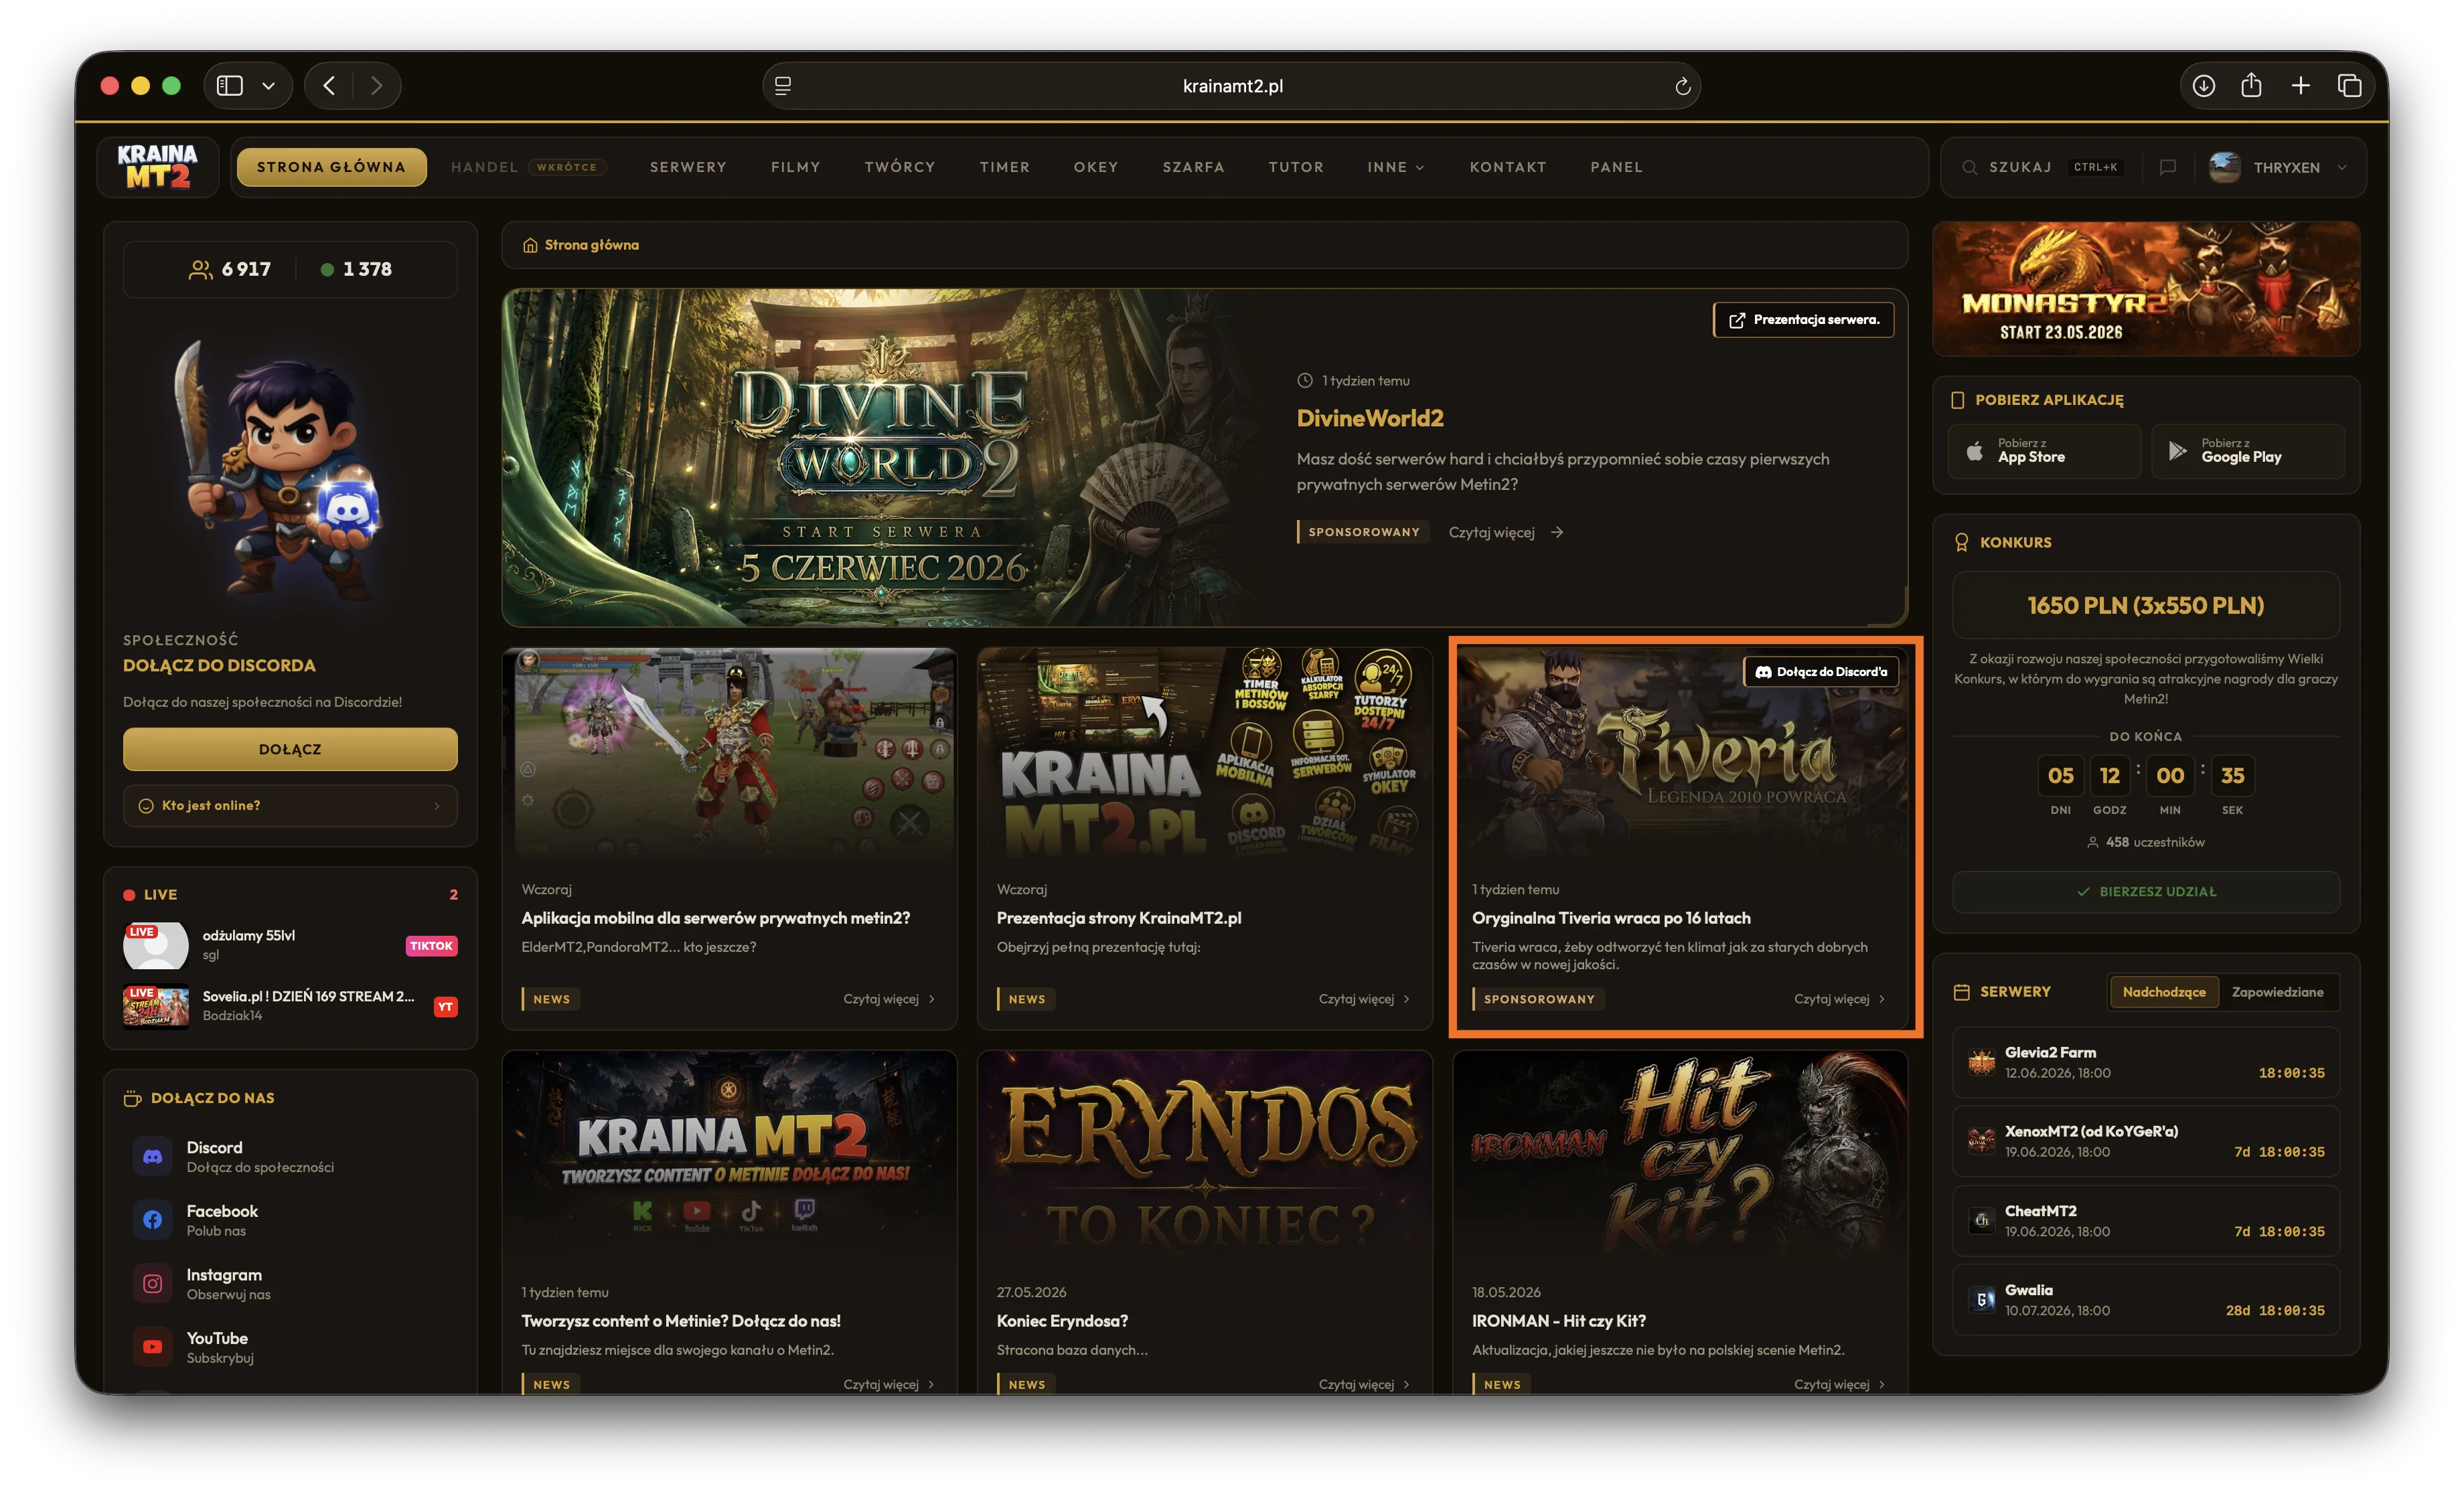Toggle the Safari sidebar
This screenshot has height=1494, width=2464.
click(230, 86)
